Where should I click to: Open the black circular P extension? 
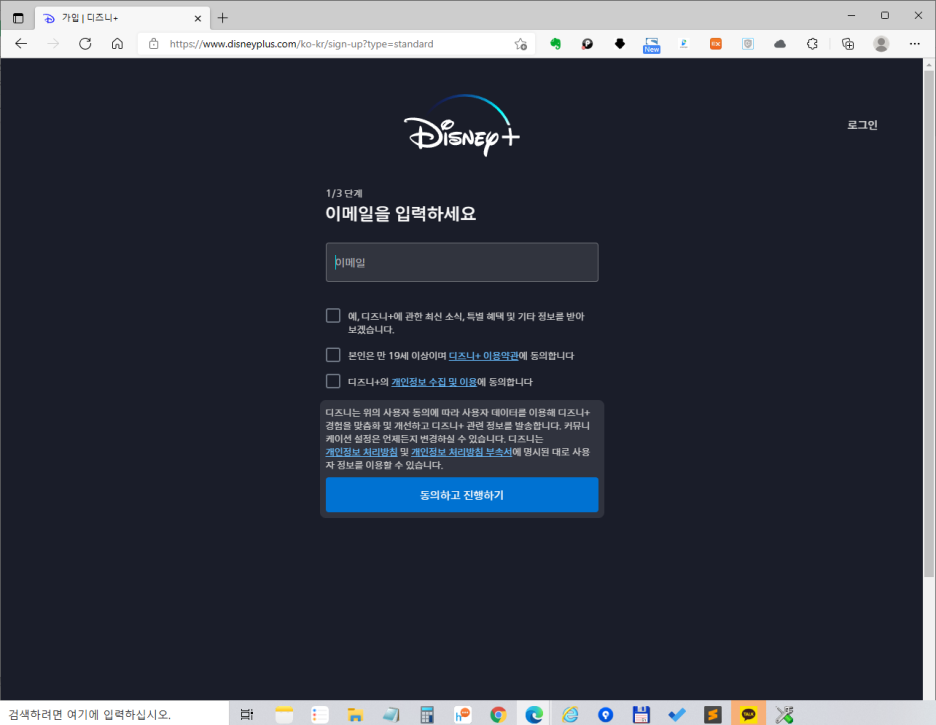tap(587, 44)
